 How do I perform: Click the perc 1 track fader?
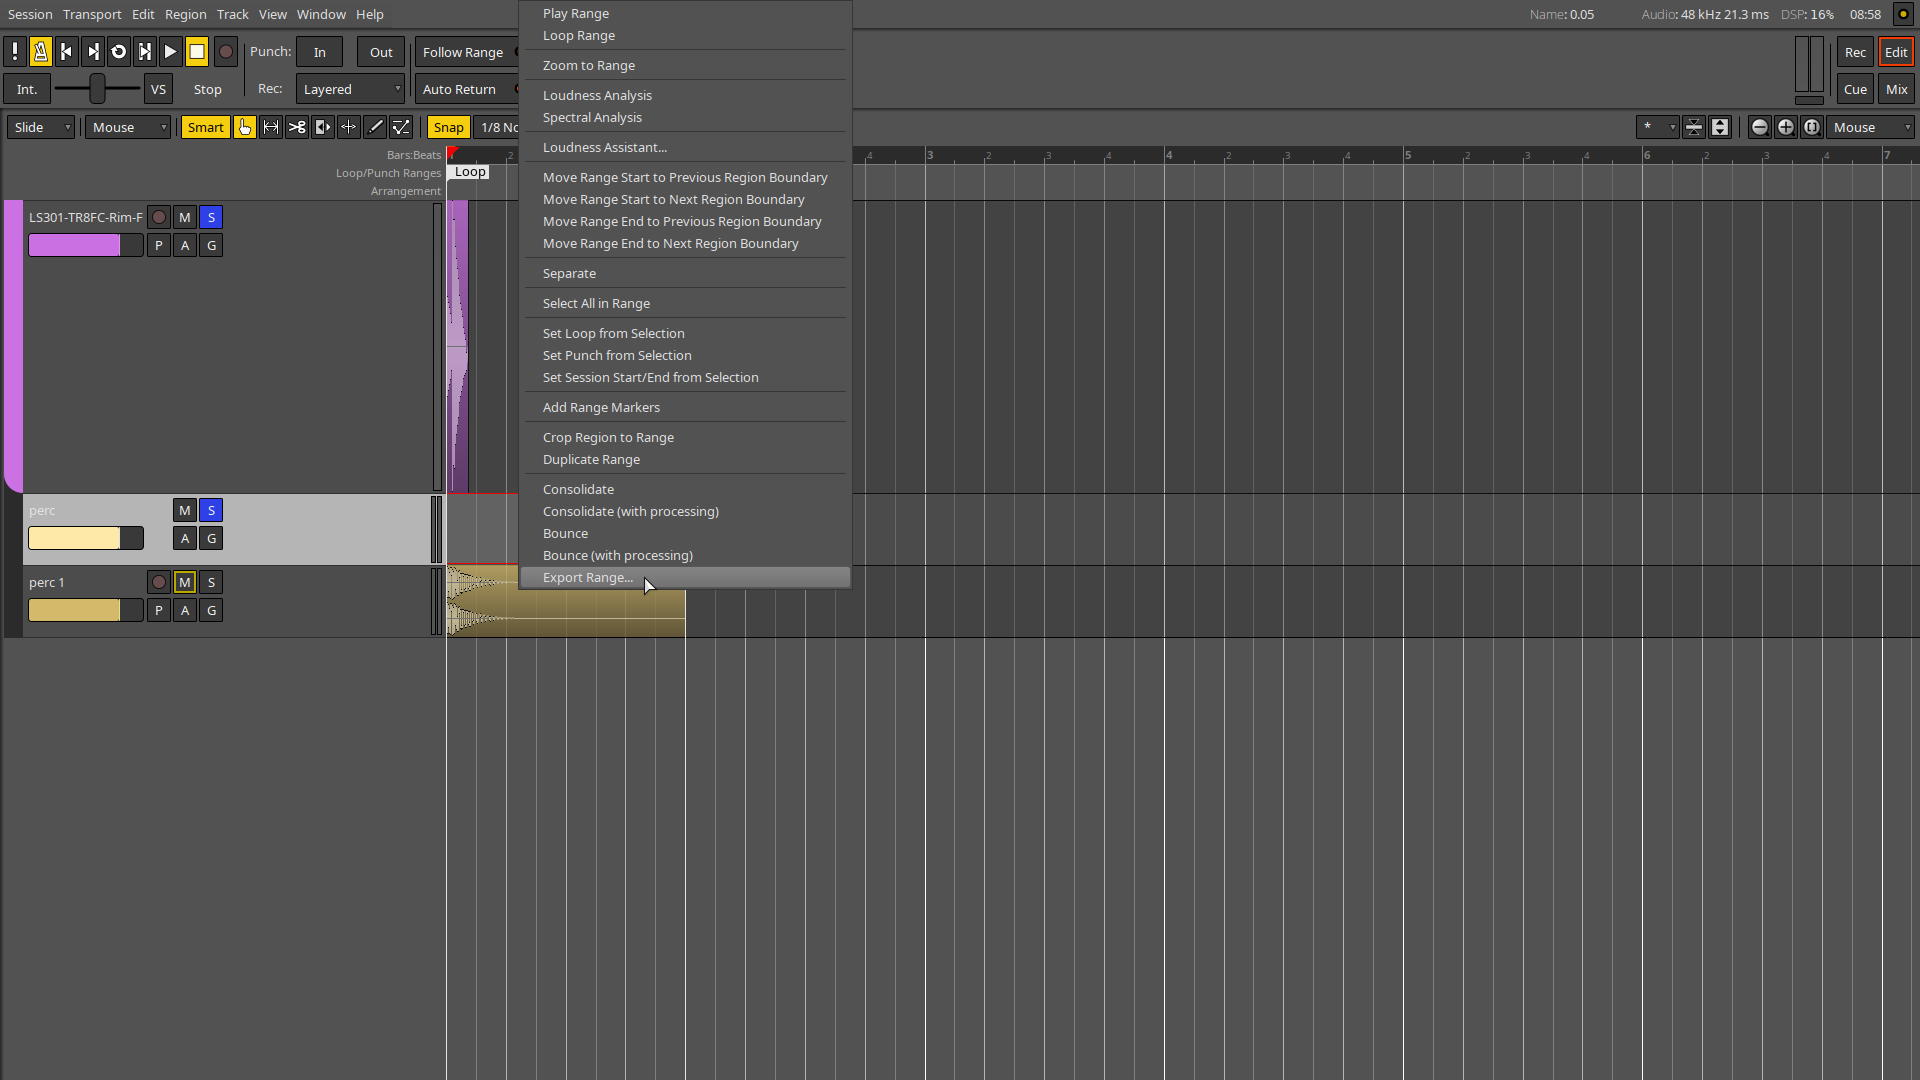pyautogui.click(x=85, y=610)
